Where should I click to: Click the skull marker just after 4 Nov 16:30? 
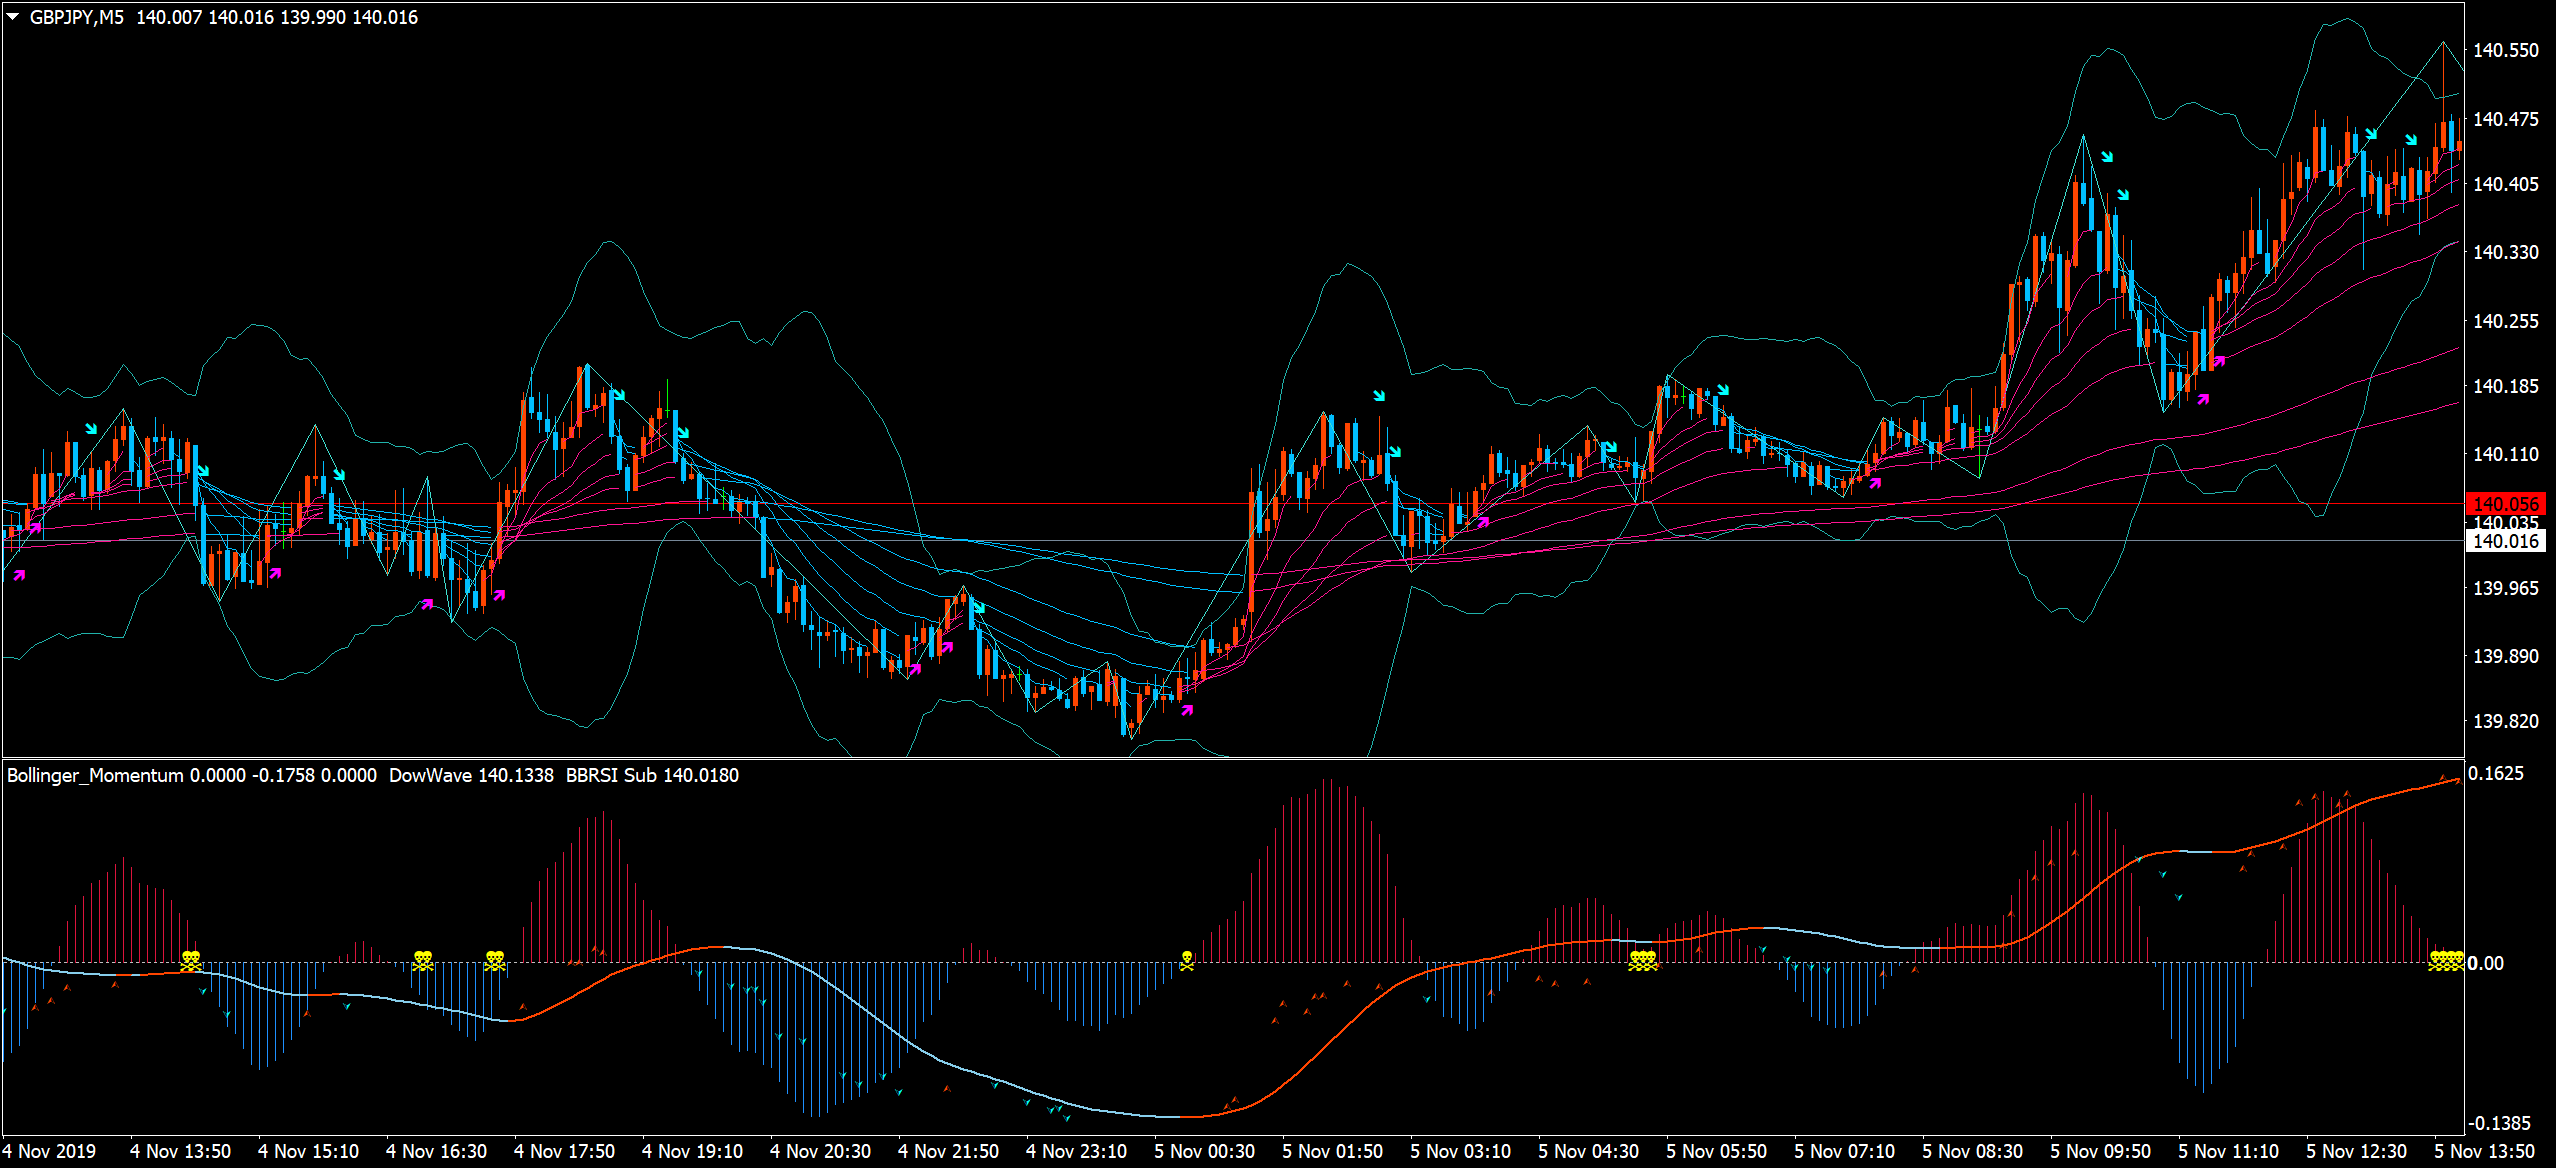[x=495, y=961]
